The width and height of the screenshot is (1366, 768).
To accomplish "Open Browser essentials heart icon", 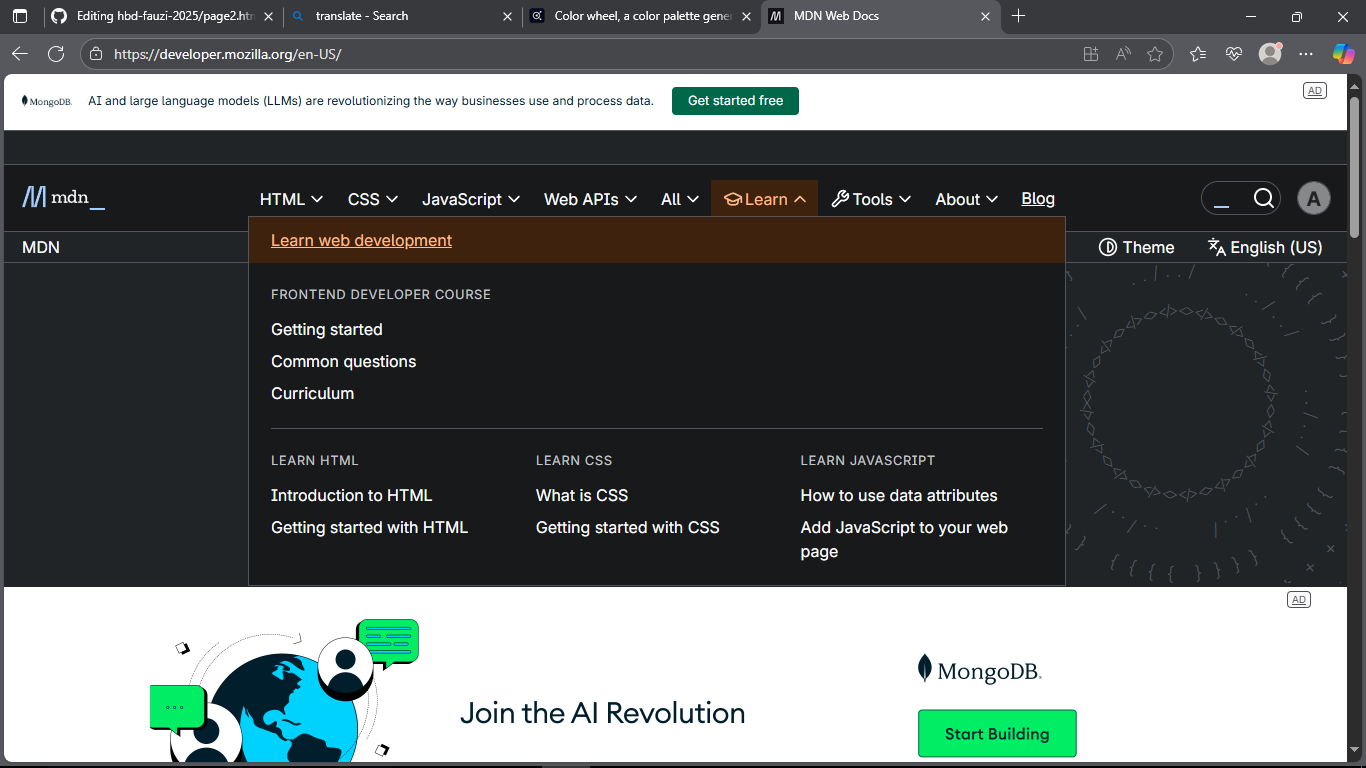I will click(x=1234, y=54).
